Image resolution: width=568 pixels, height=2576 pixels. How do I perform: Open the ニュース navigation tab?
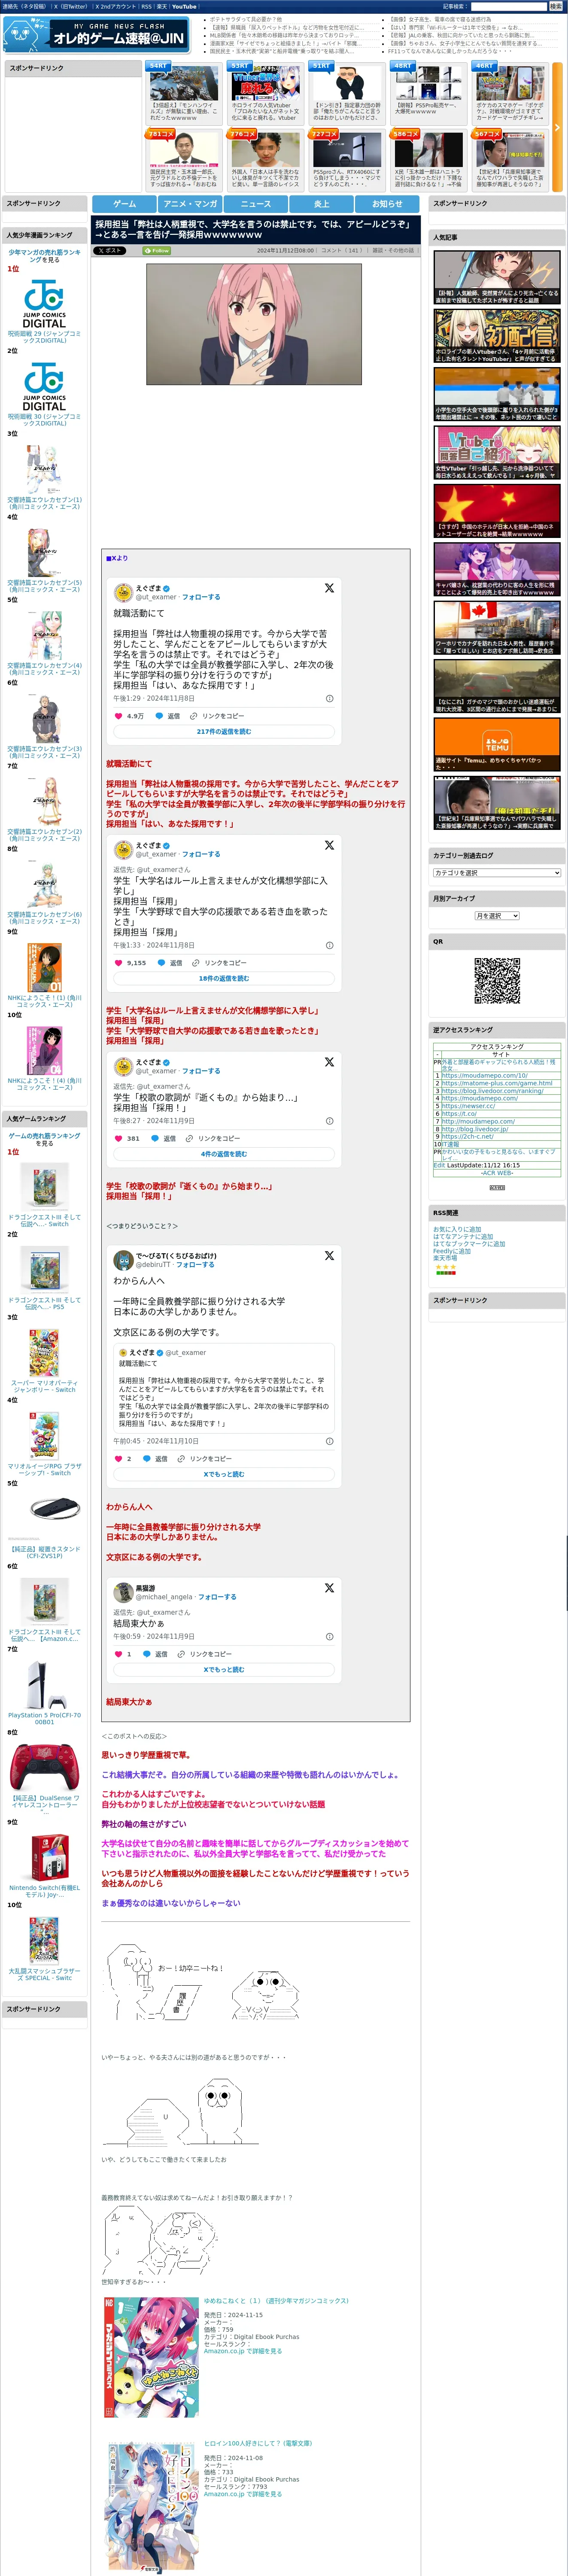(256, 204)
